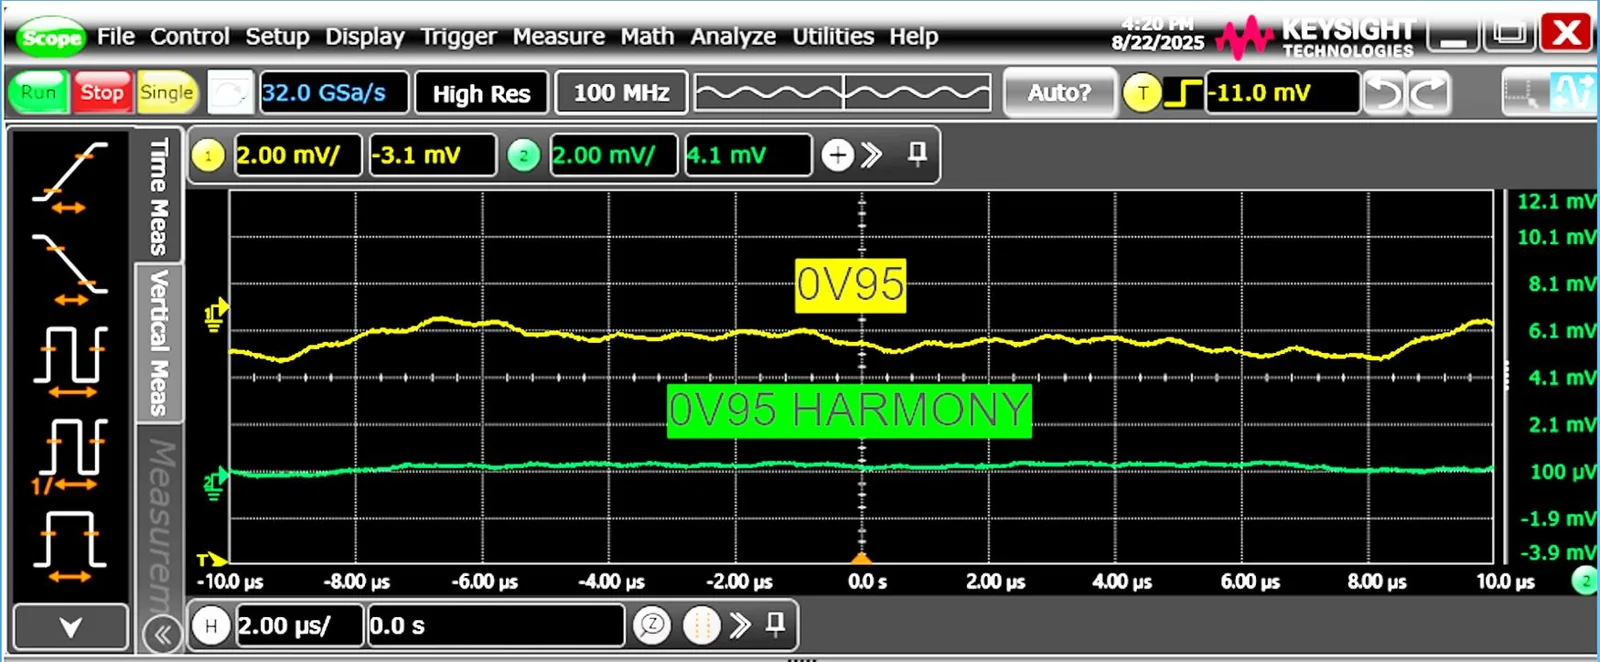Edit channel 1 scale 2.00 mV/
Image resolution: width=1600 pixels, height=662 pixels.
[297, 155]
